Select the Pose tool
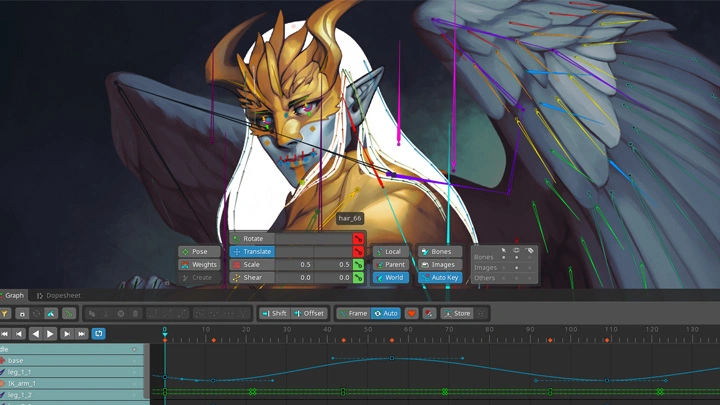The height and width of the screenshot is (405, 720). point(199,252)
